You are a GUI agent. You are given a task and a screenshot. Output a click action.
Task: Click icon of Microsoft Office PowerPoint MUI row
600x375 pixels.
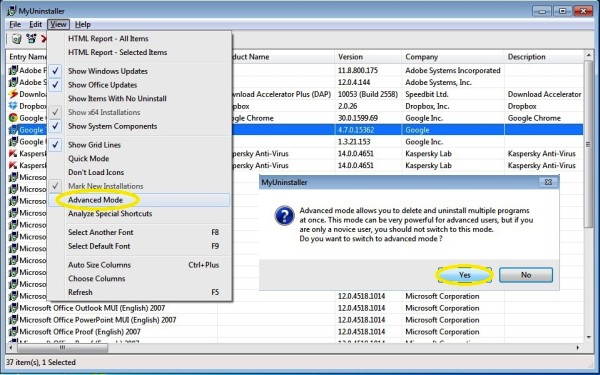13,320
